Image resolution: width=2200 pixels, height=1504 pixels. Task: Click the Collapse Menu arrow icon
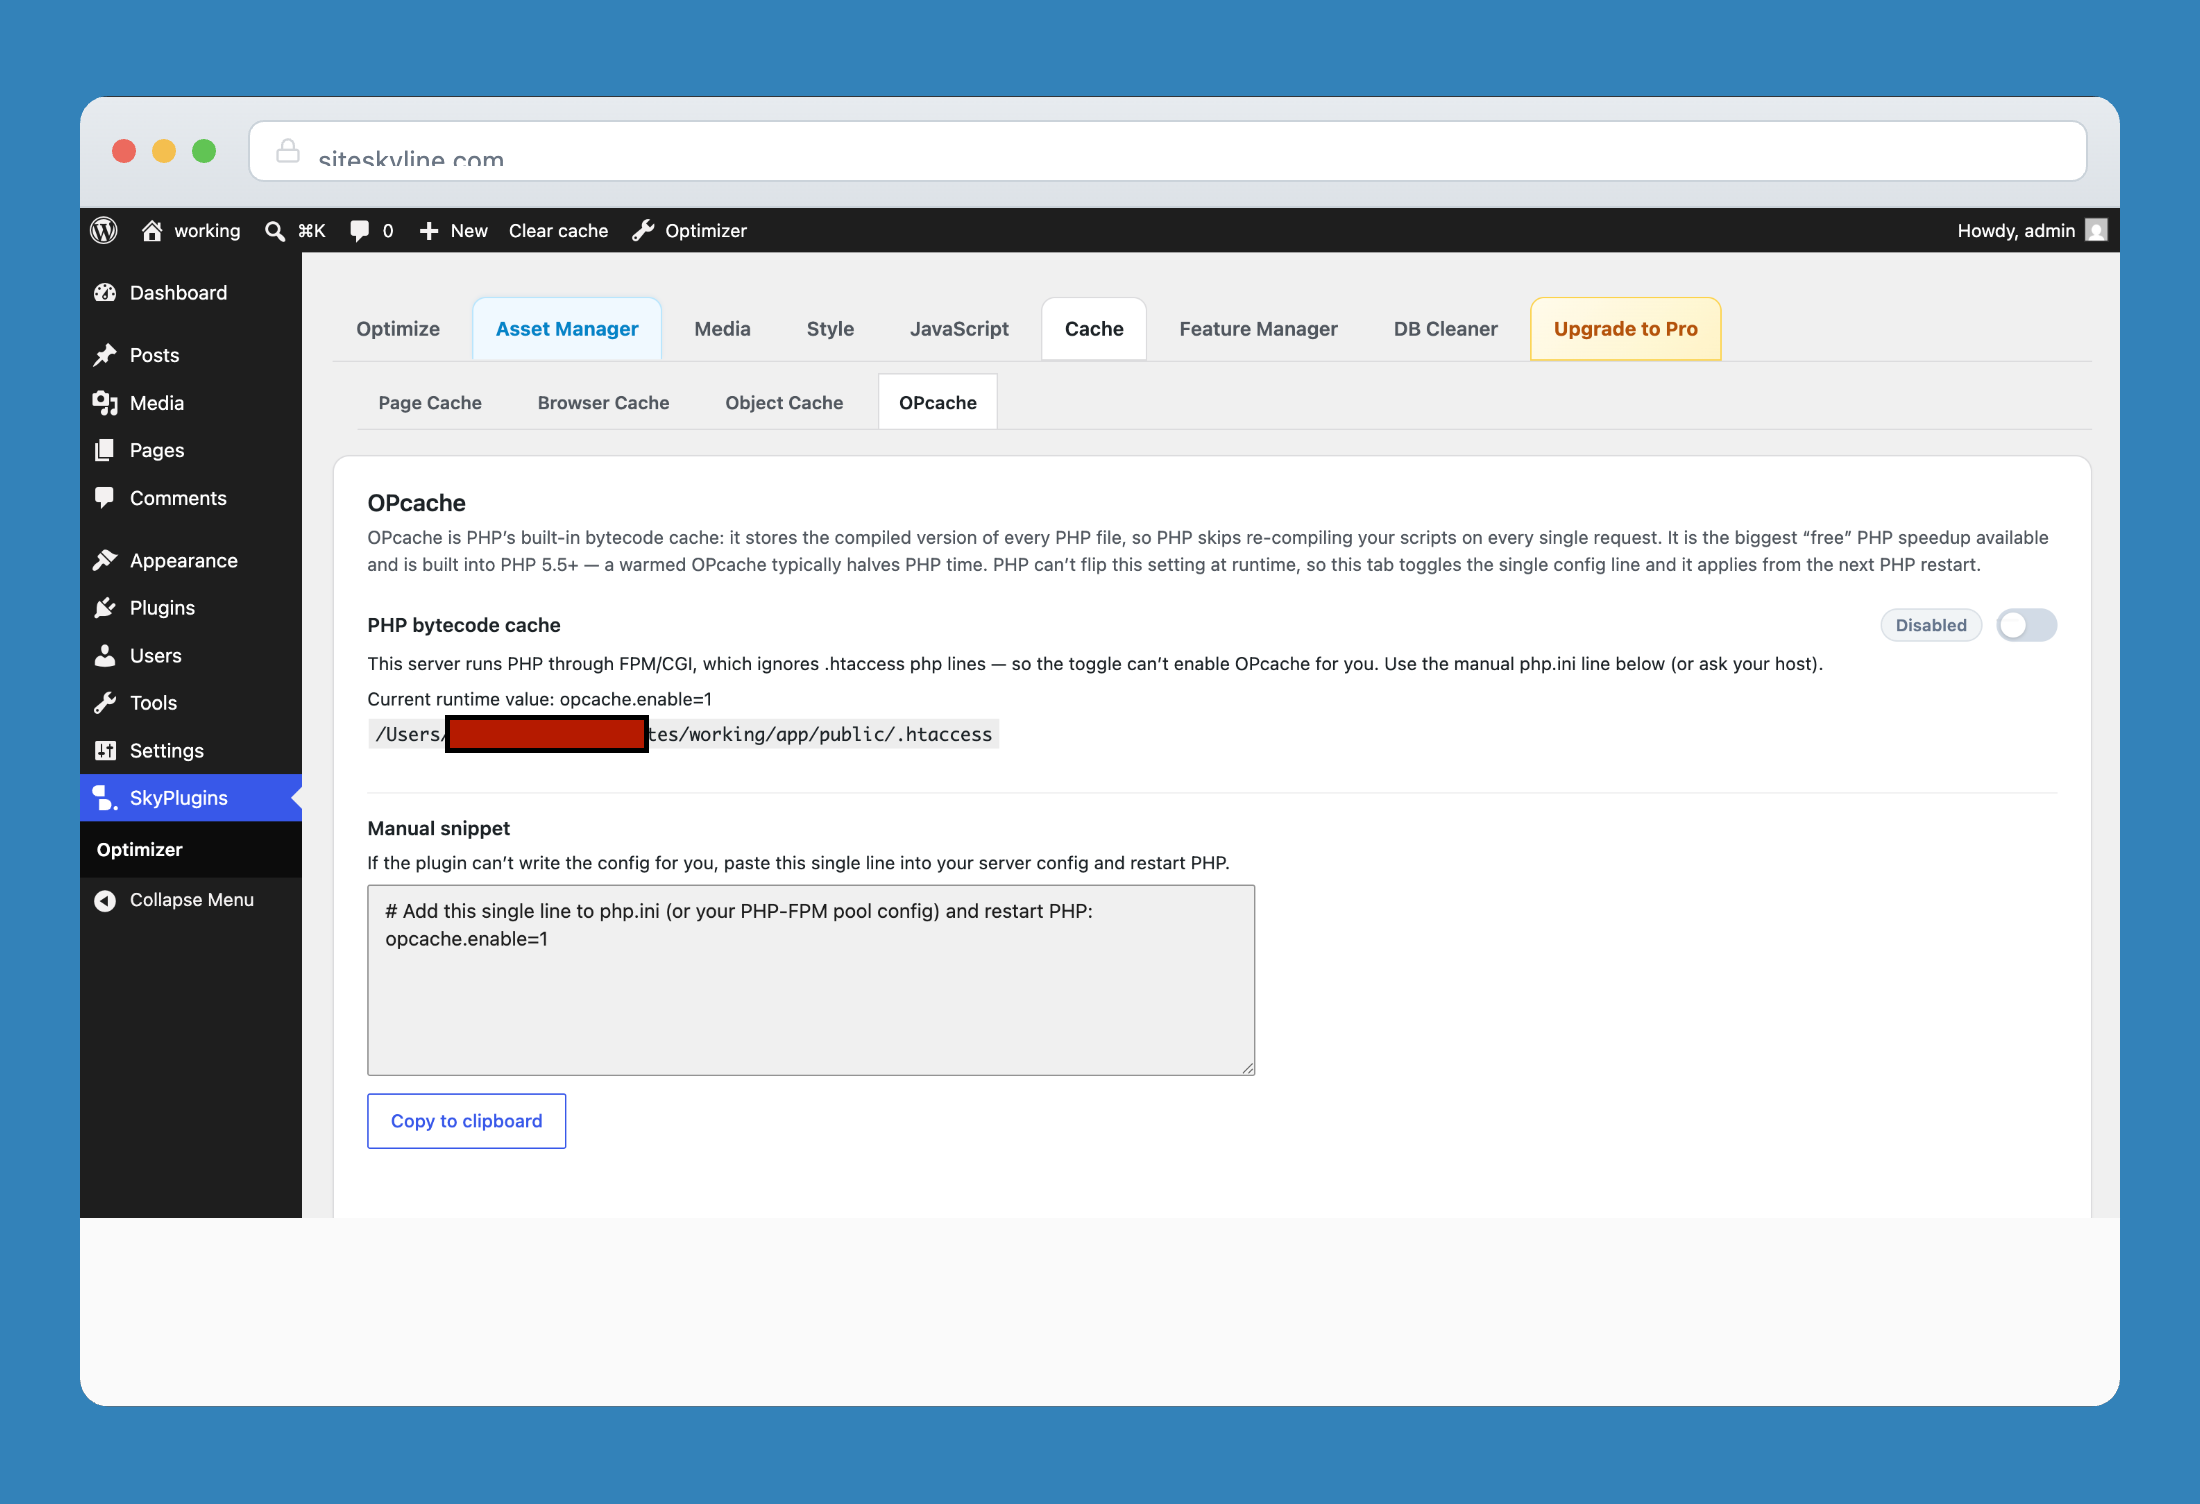tap(105, 900)
